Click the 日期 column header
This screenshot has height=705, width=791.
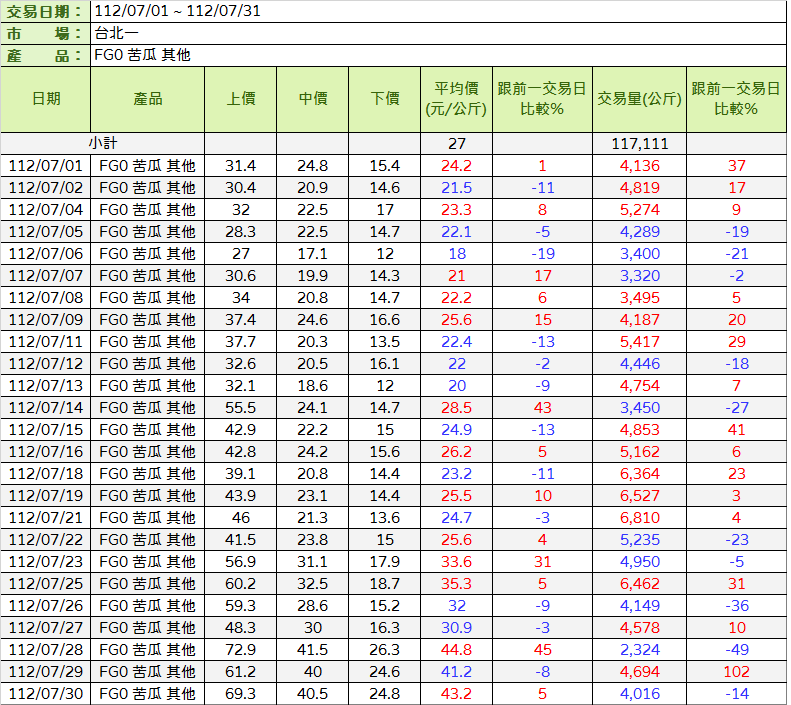click(46, 99)
